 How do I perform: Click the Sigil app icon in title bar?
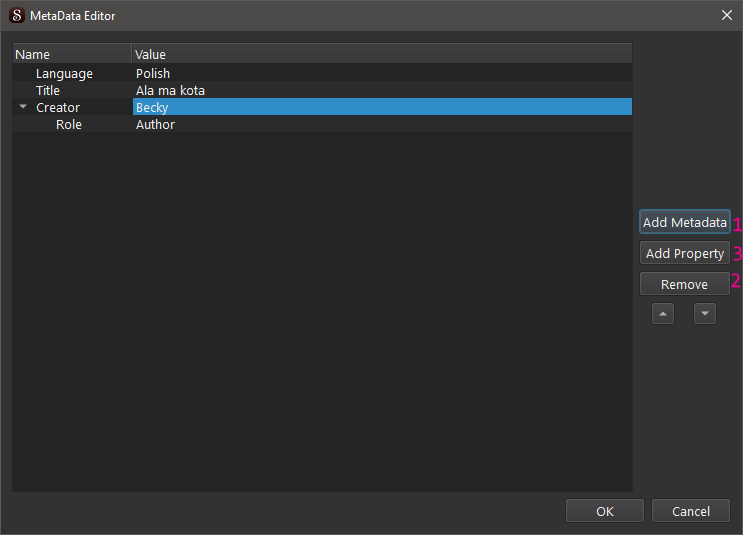pos(16,15)
